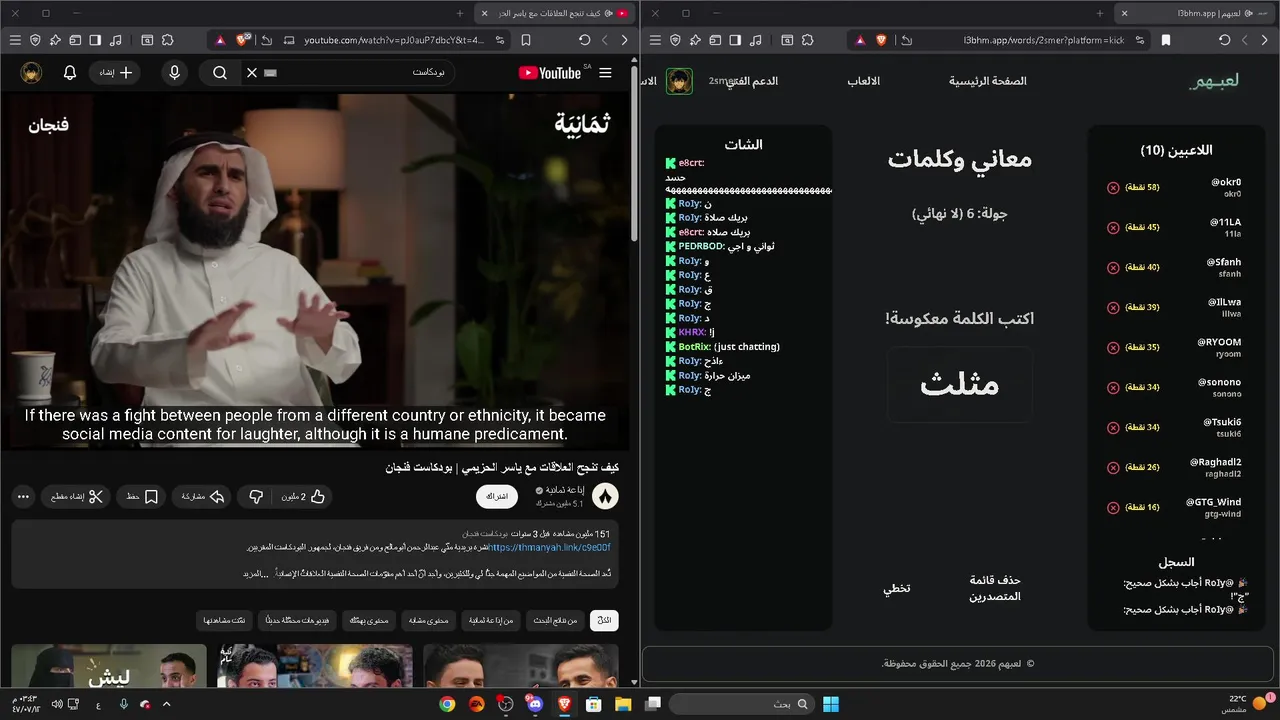Click the YouTube create (إنشاء) button

tap(115, 73)
